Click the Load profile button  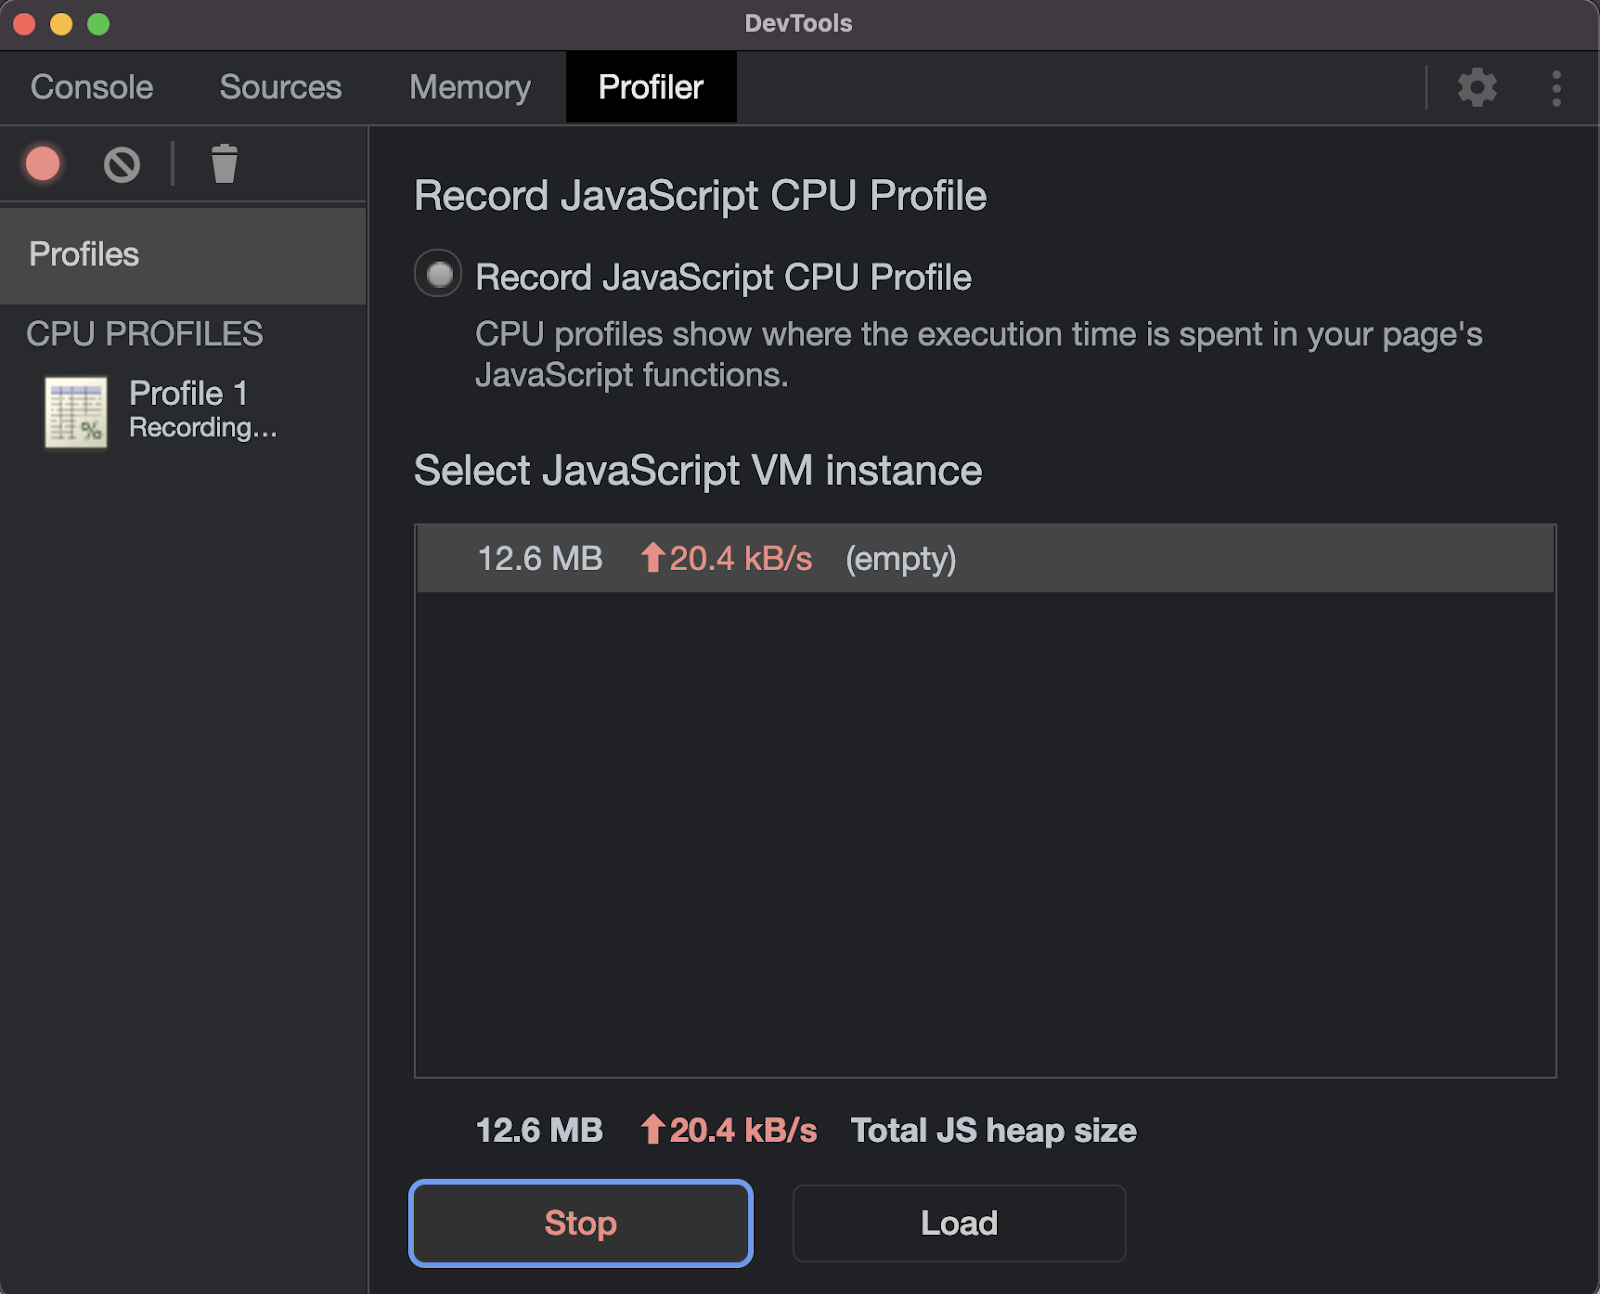959,1223
